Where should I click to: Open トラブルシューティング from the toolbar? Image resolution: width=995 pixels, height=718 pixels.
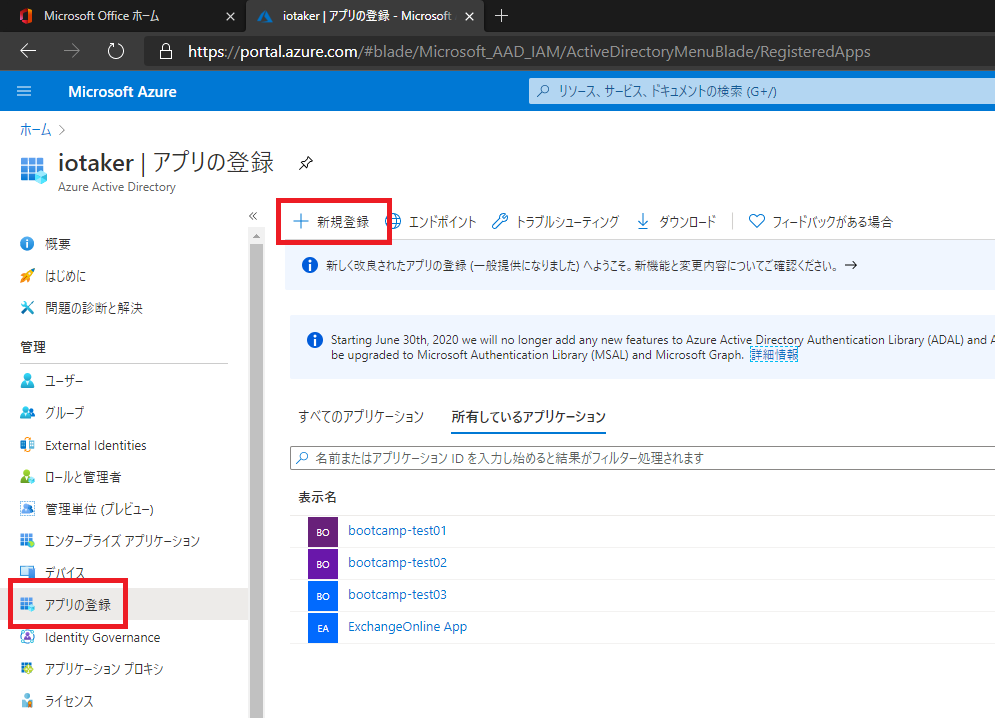(555, 222)
